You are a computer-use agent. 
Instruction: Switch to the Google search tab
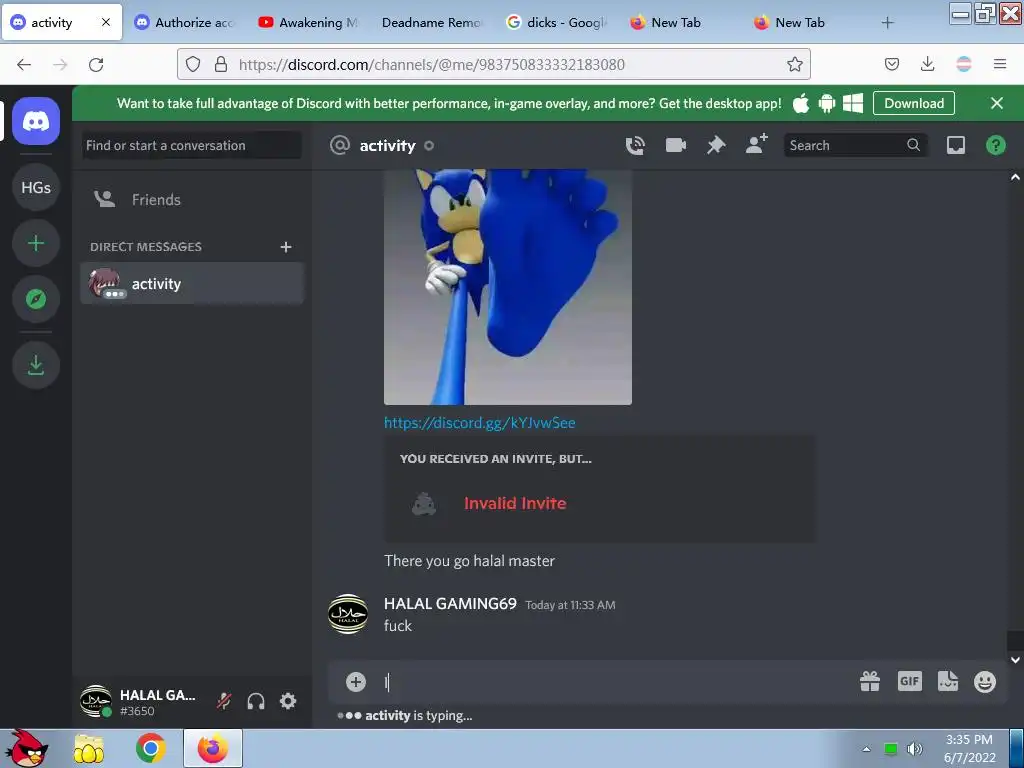[556, 22]
